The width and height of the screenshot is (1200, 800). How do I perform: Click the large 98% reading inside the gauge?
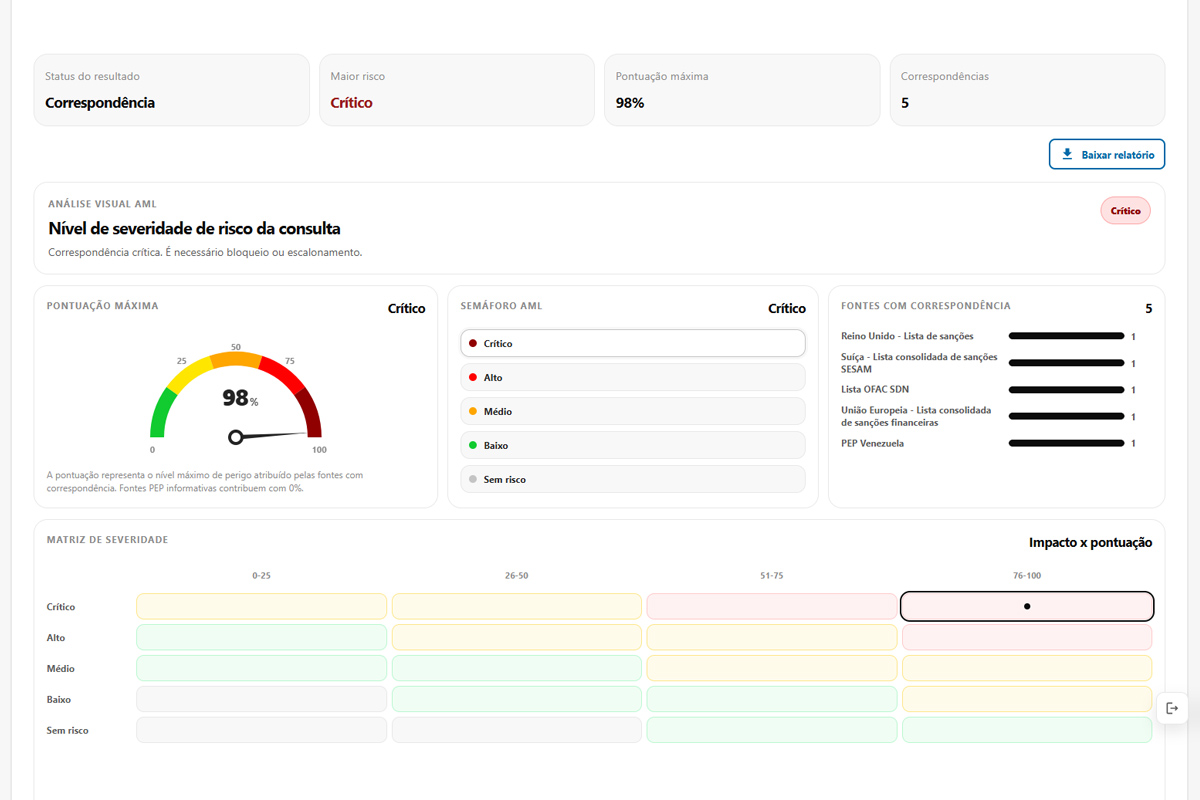coord(240,398)
